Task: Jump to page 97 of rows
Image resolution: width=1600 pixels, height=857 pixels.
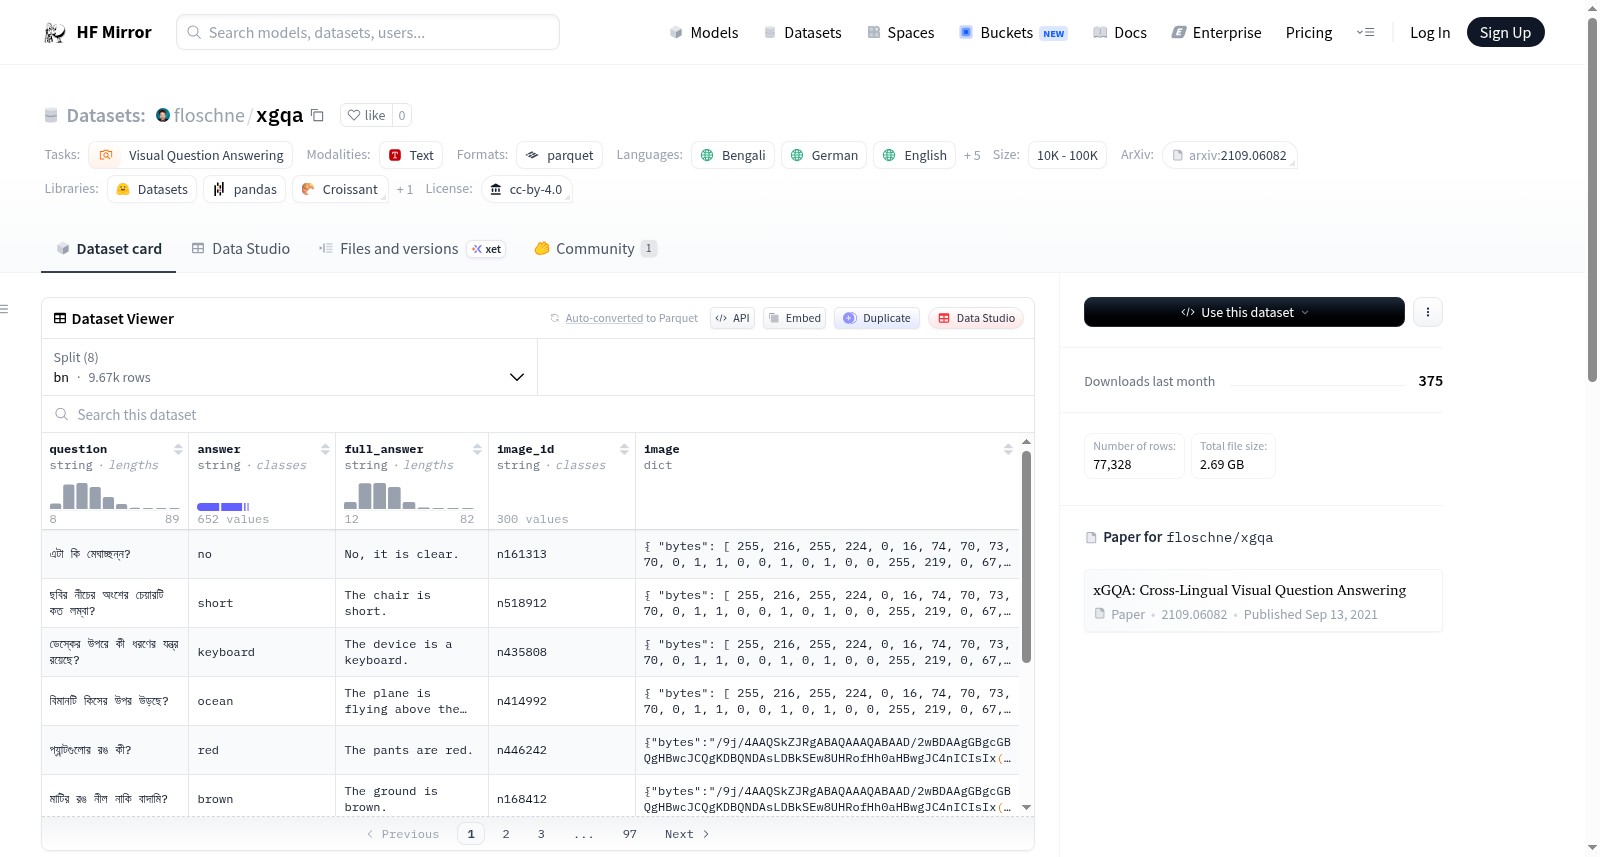Action: click(x=630, y=834)
